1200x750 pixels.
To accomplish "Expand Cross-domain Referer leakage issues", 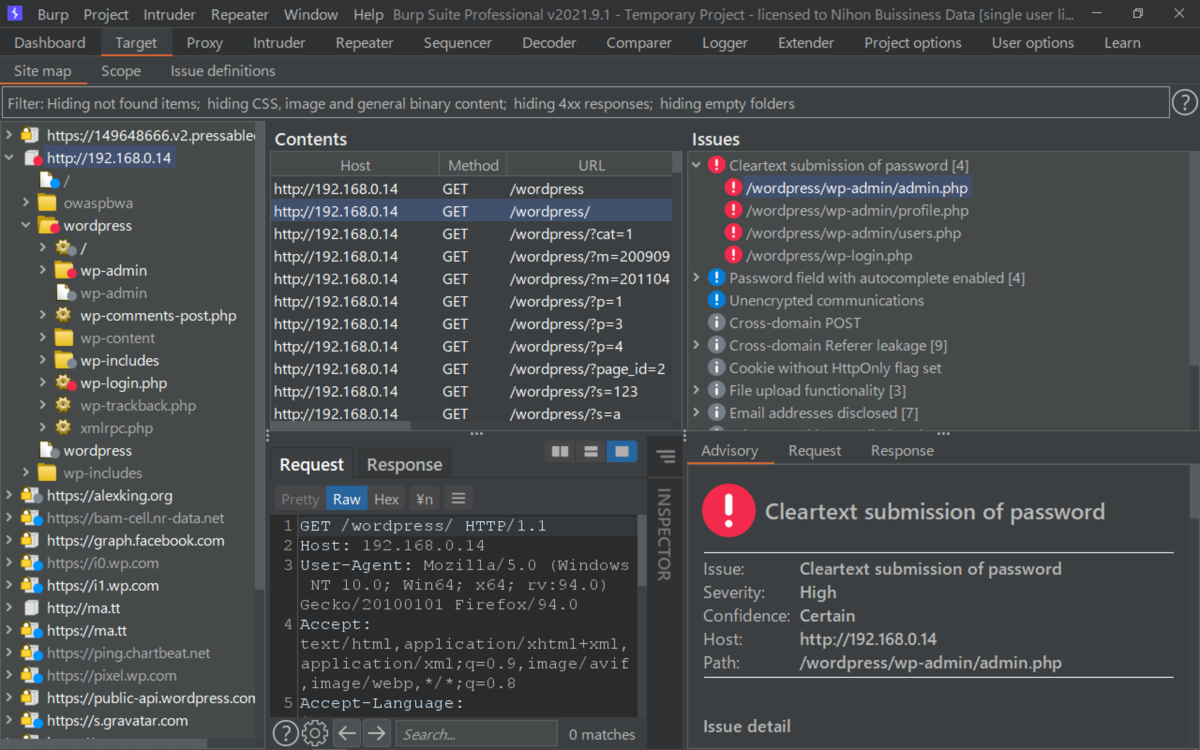I will pyautogui.click(x=697, y=345).
